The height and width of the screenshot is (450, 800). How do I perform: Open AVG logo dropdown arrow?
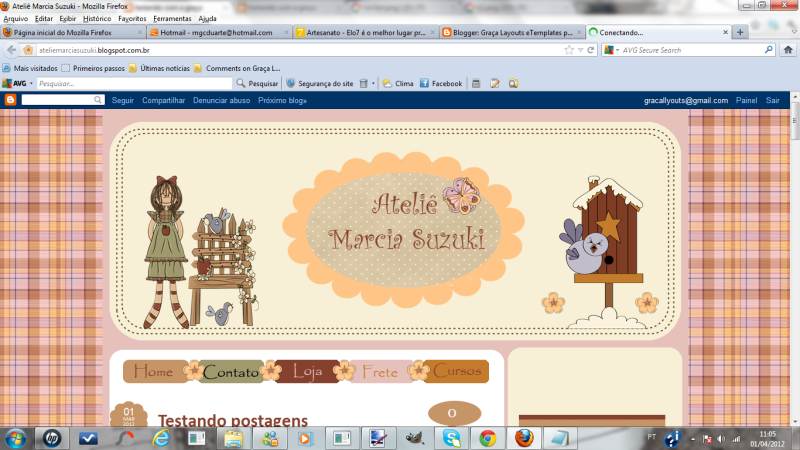[x=31, y=83]
